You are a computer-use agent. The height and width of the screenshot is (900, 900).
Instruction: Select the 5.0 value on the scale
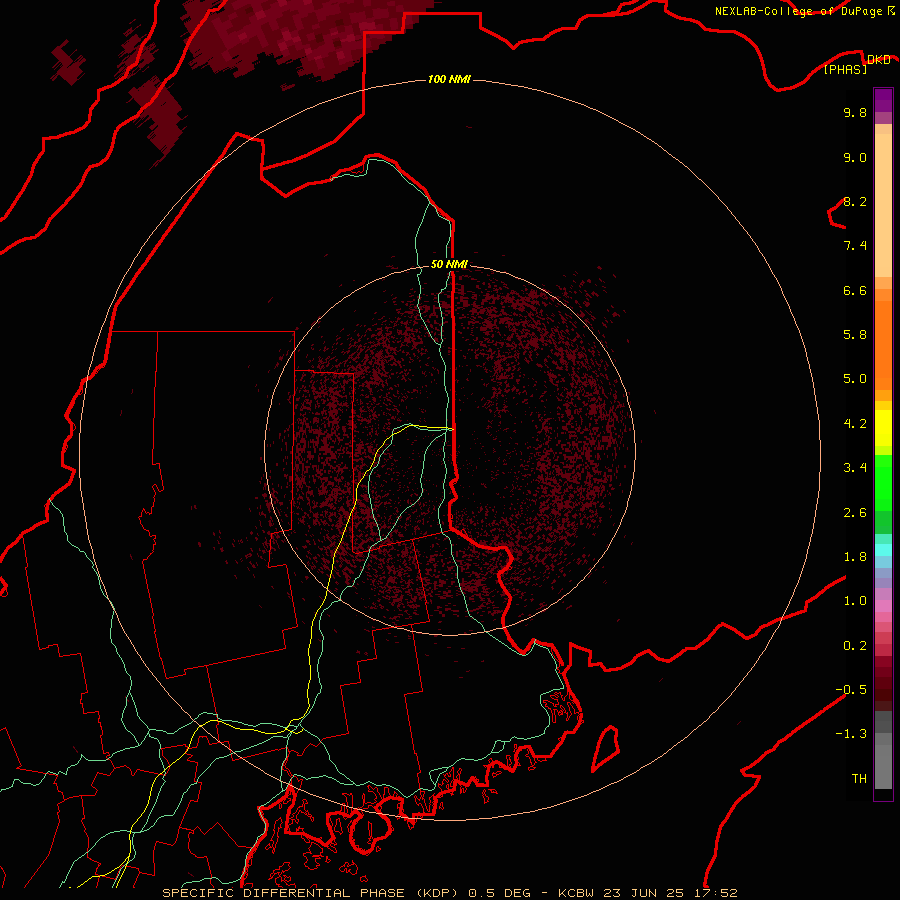[x=855, y=379]
